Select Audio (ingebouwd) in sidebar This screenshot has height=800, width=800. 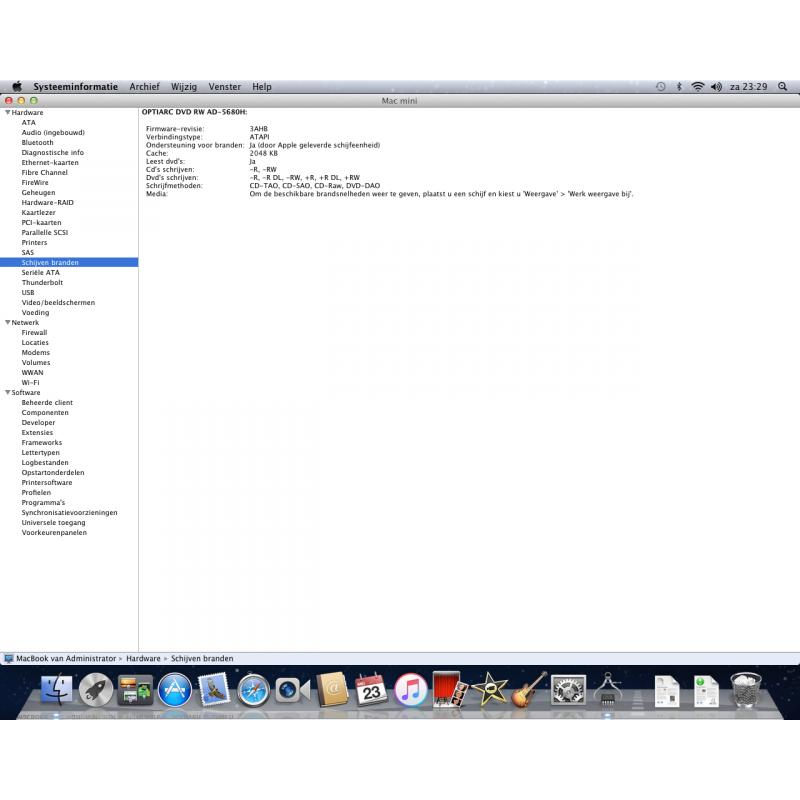coord(53,133)
